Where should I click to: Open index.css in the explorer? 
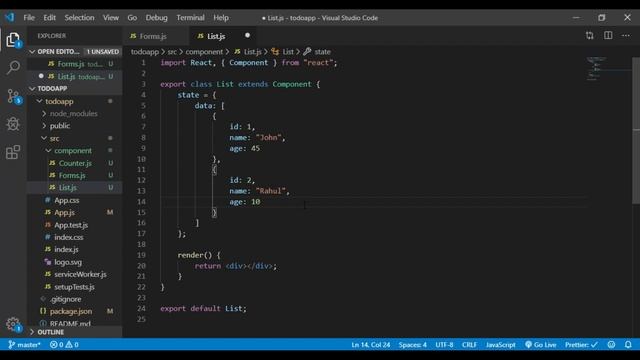pos(69,237)
